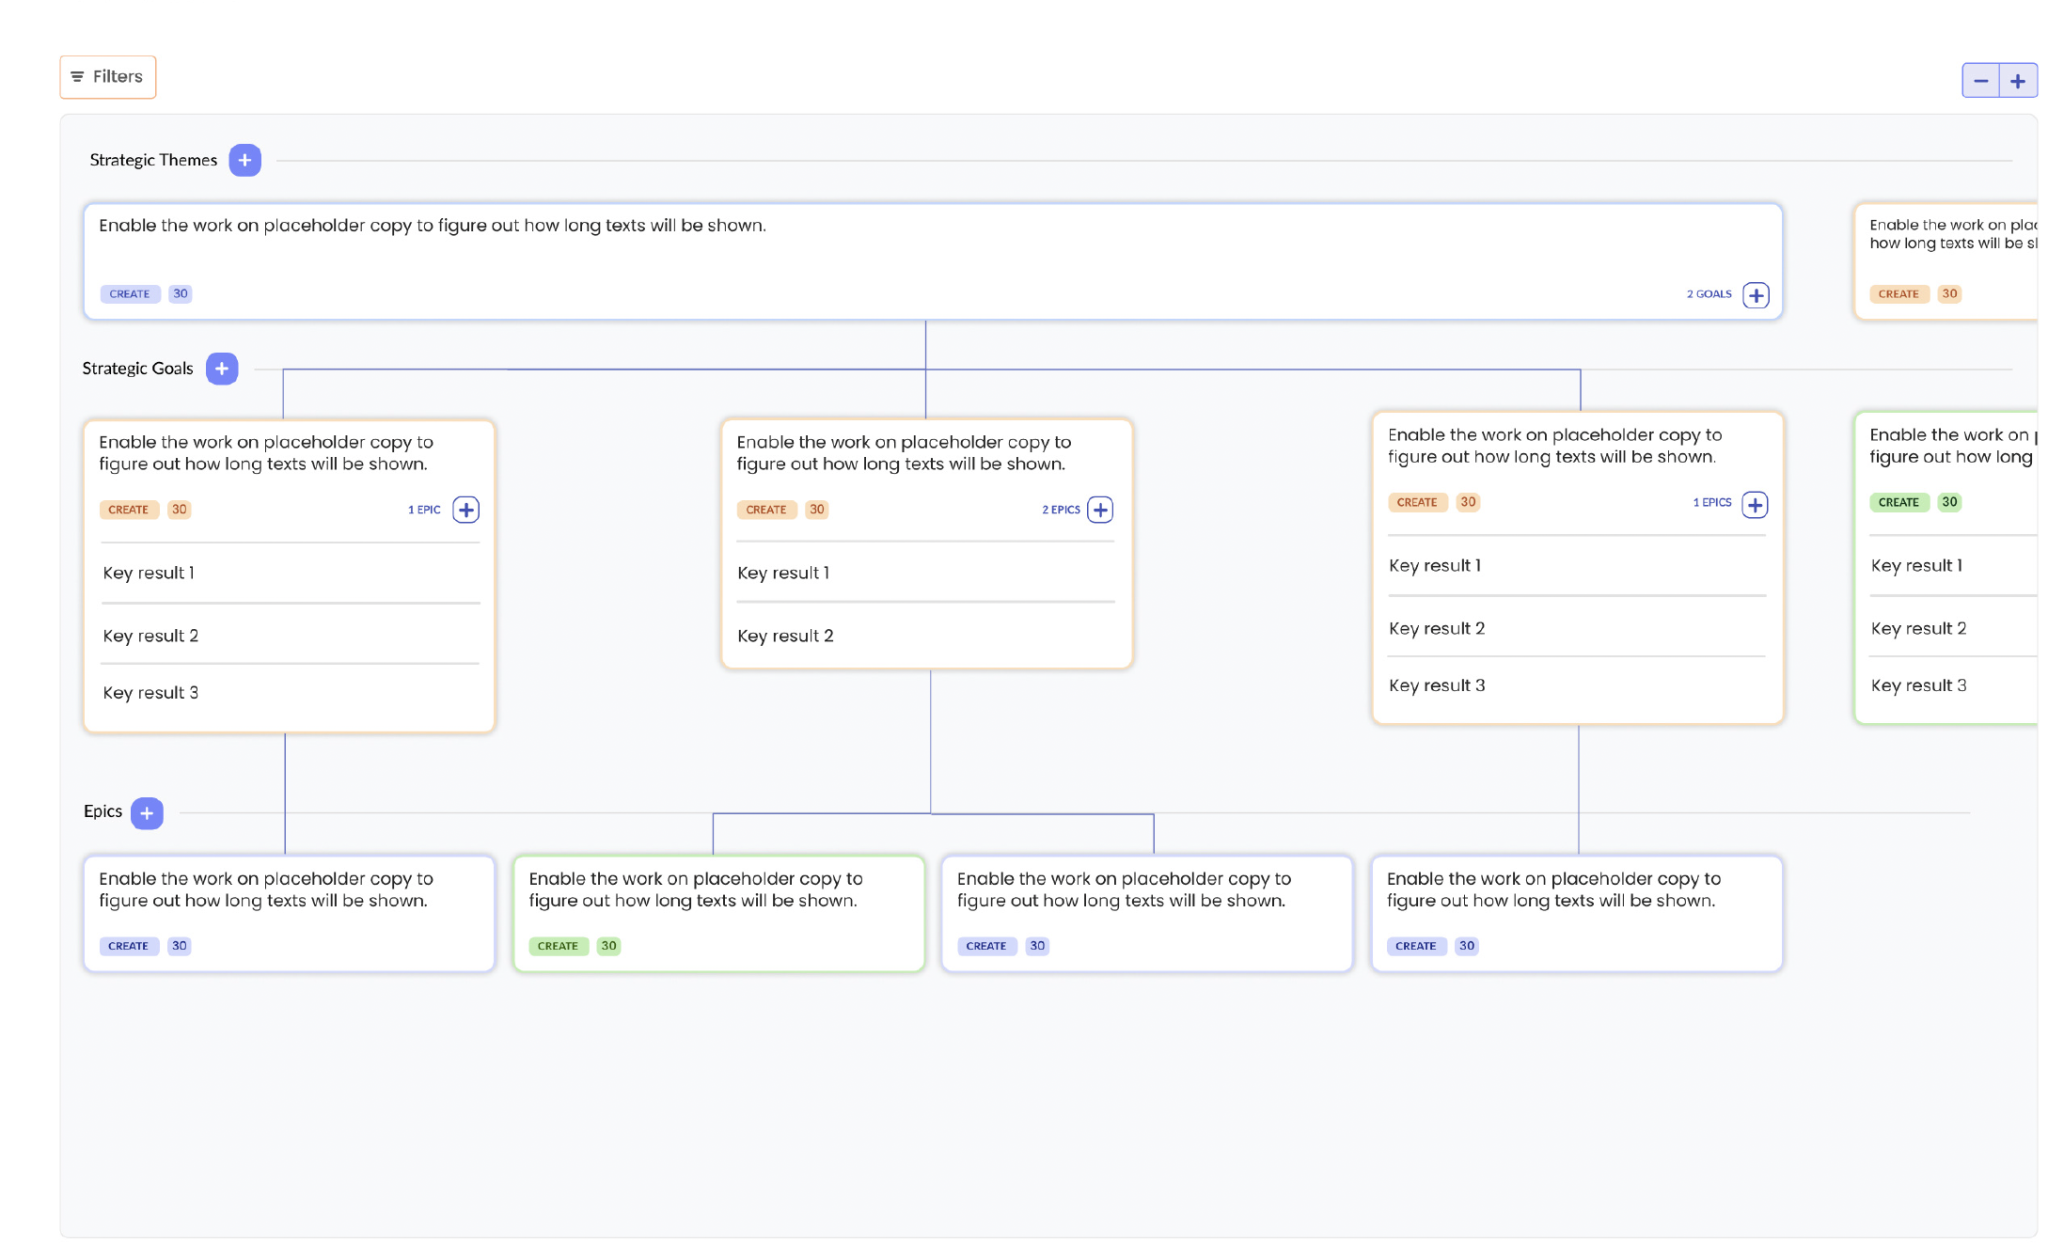This screenshot has width=2048, height=1243.
Task: Add a new Epic
Action: [x=147, y=813]
